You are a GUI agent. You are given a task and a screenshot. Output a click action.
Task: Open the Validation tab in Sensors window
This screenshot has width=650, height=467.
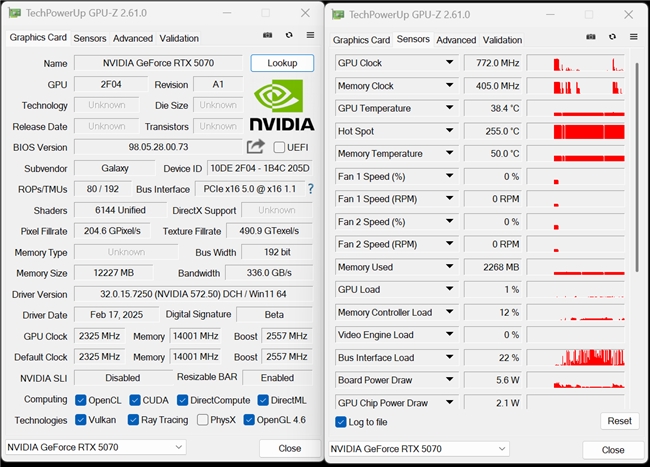[x=502, y=40]
